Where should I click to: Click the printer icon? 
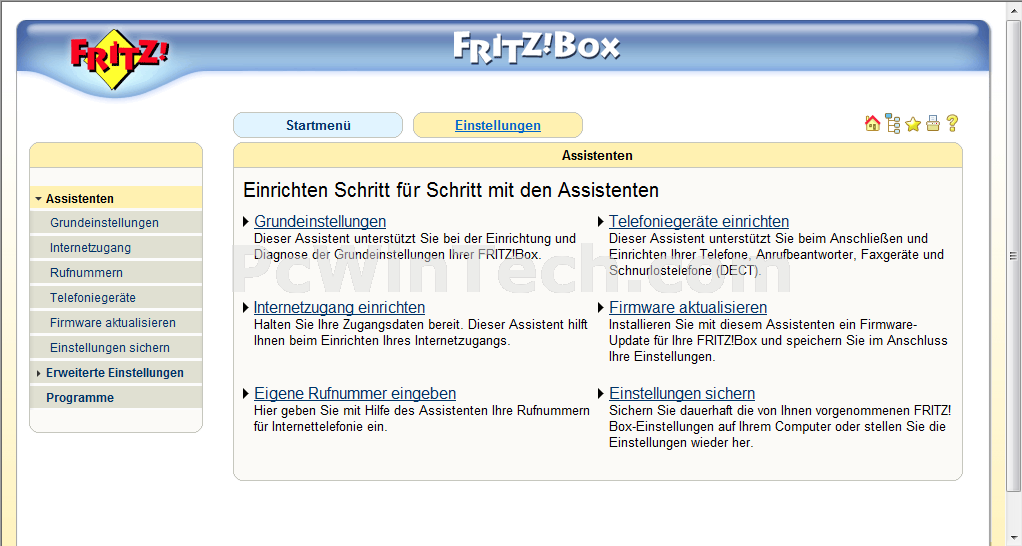point(933,123)
